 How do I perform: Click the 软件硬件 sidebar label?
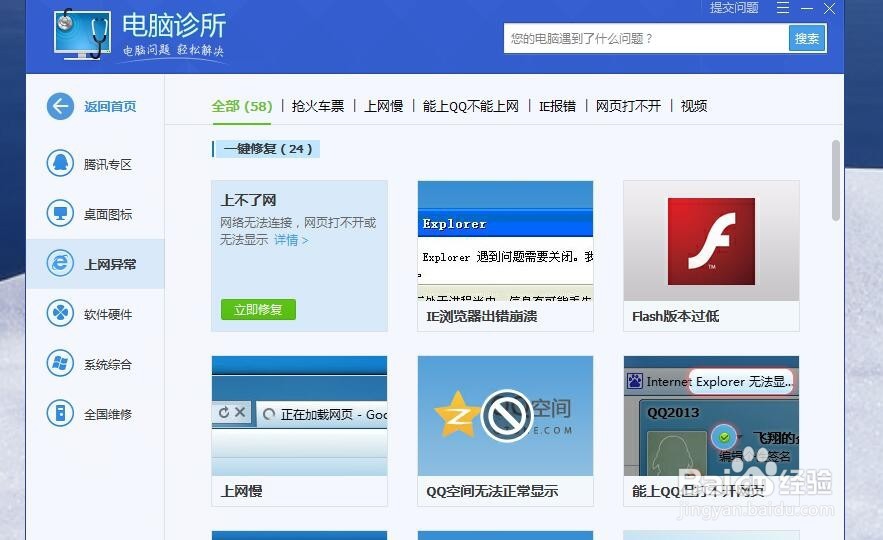click(x=108, y=314)
